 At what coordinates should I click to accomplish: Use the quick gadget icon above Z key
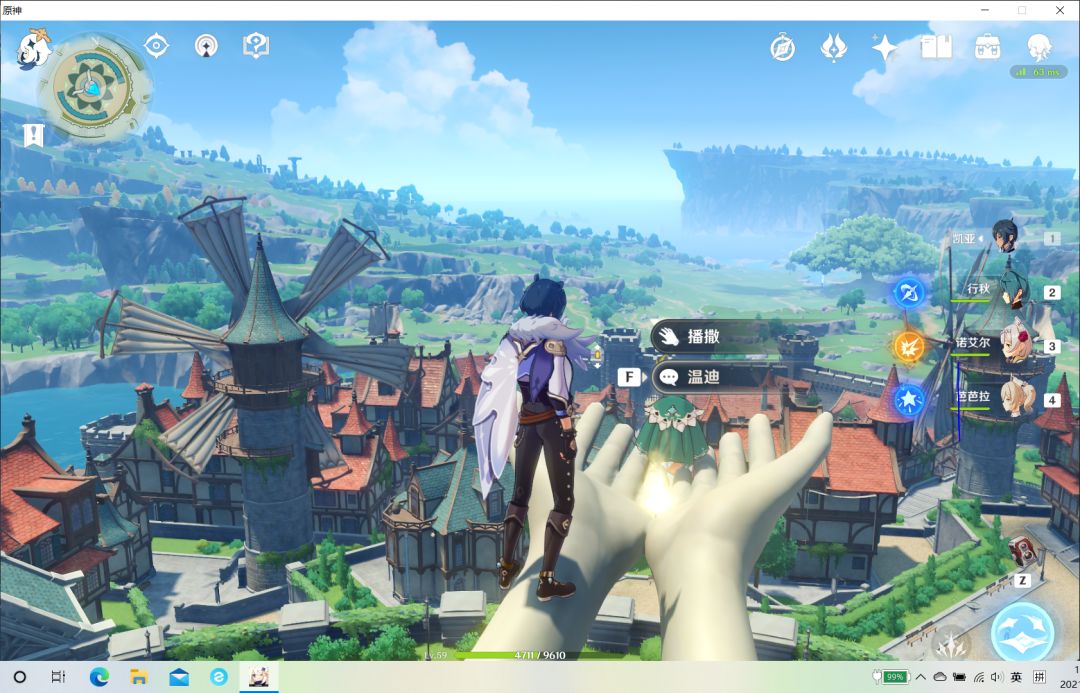pyautogui.click(x=1022, y=550)
